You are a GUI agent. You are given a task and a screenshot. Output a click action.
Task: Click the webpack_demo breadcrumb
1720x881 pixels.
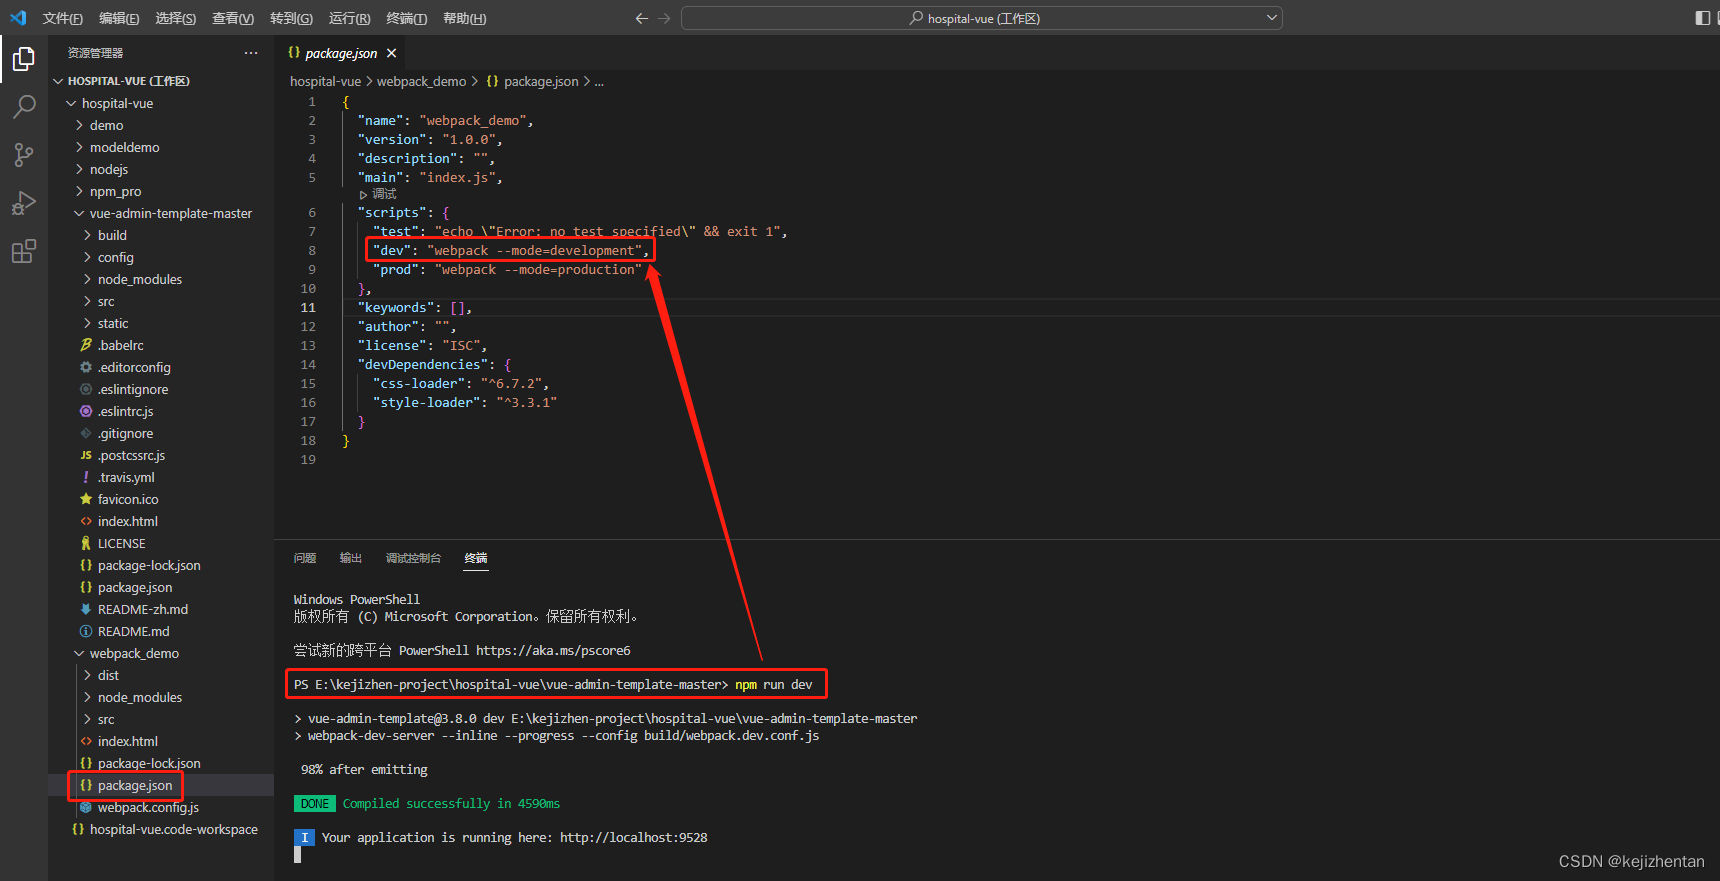pyautogui.click(x=421, y=81)
